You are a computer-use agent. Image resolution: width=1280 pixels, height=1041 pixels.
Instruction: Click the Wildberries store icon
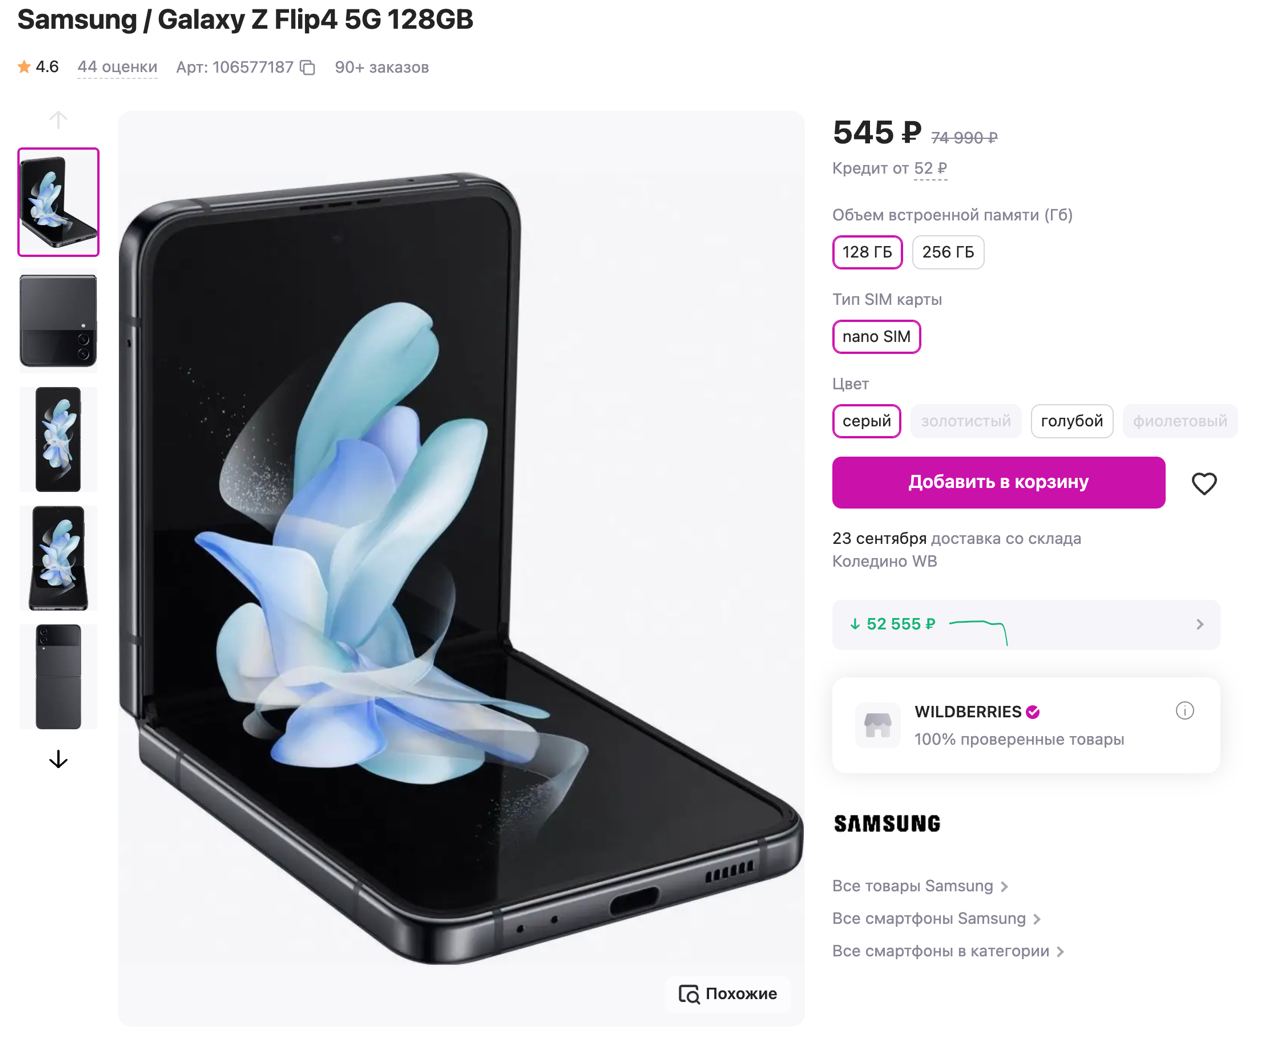(877, 725)
